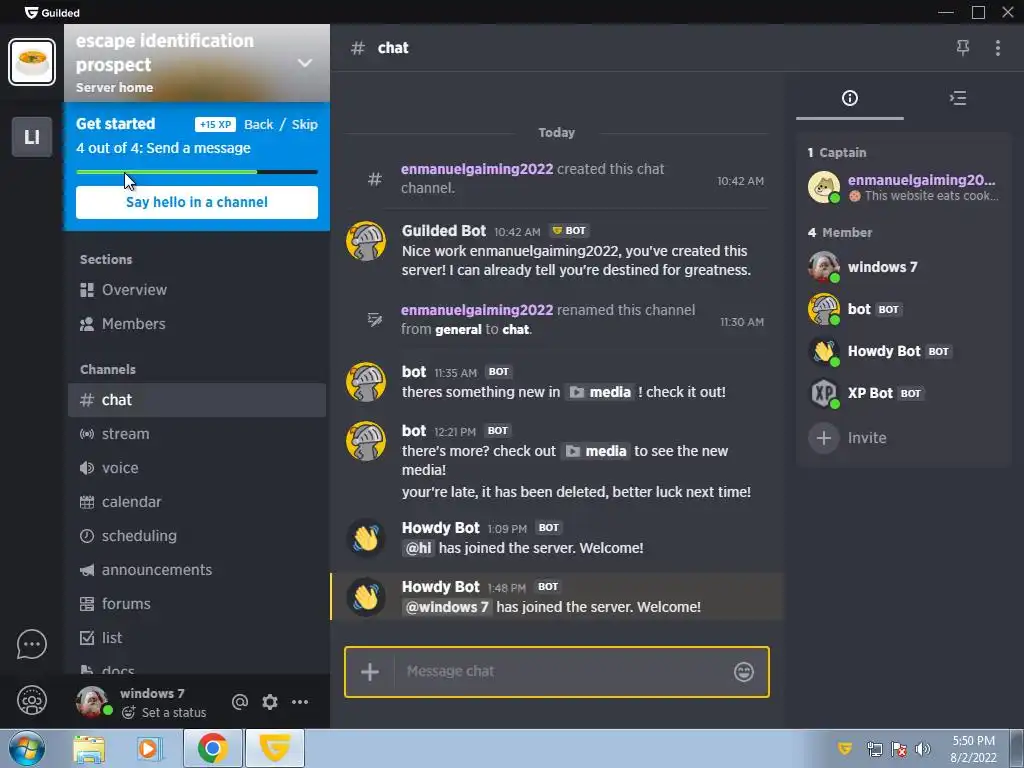Click Skip in Get started panel

[304, 124]
